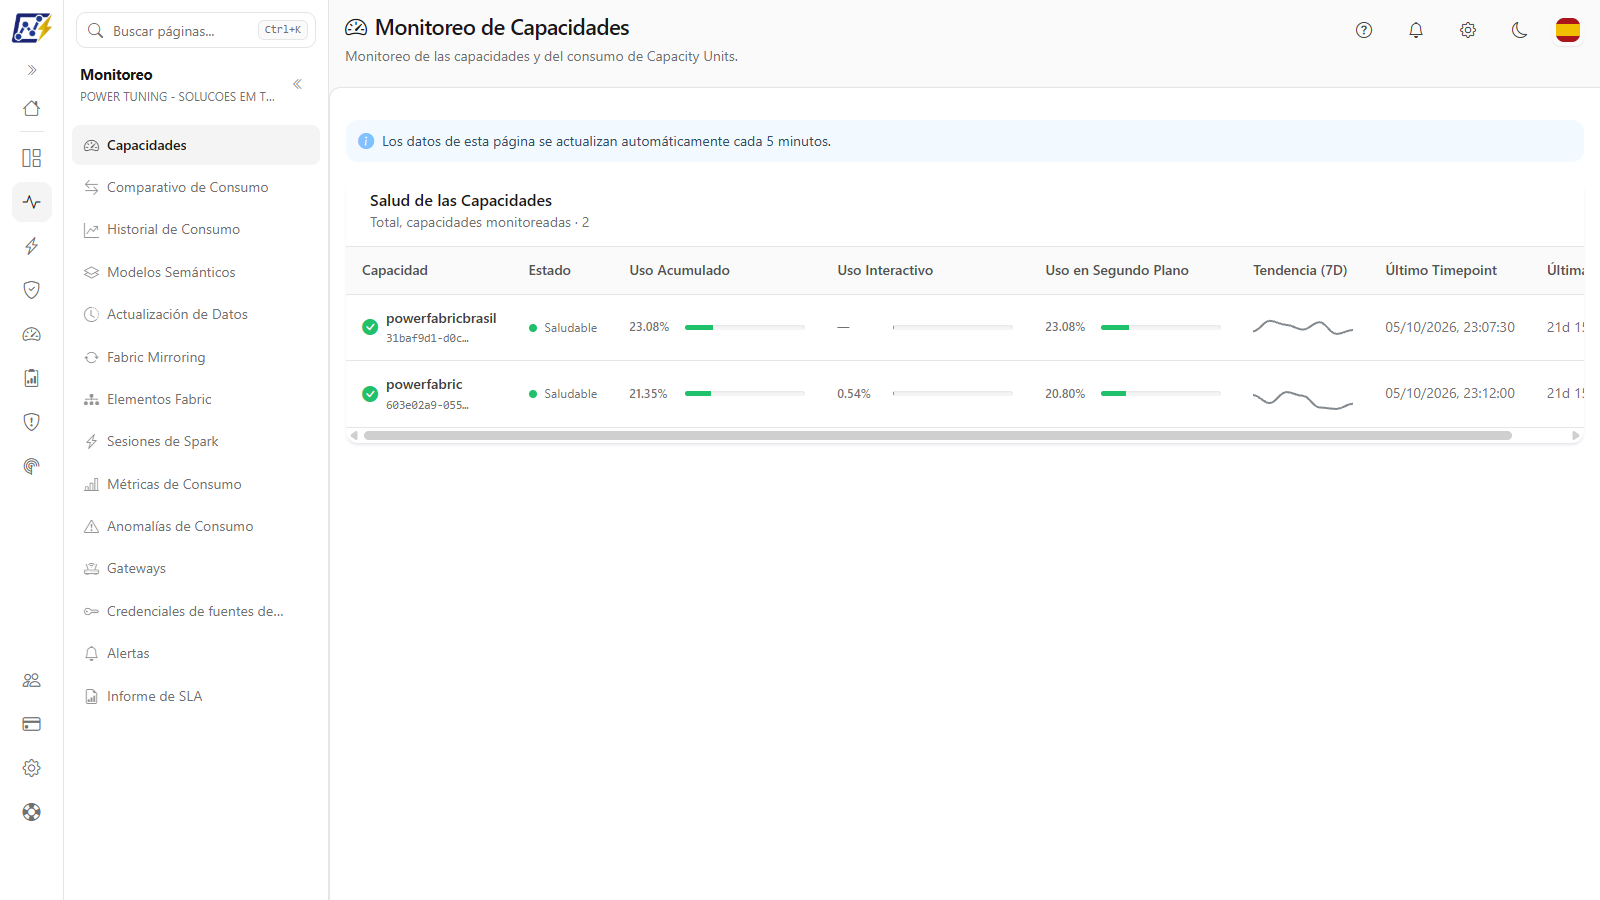Open the dashboard layout icon in left rail
Image resolution: width=1600 pixels, height=900 pixels.
[32, 158]
